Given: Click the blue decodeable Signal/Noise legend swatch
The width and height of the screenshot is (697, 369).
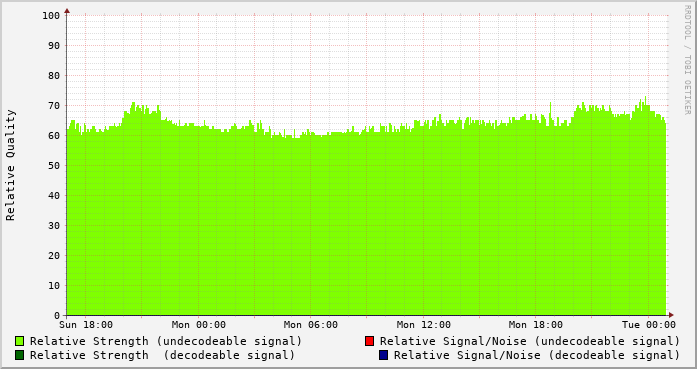Looking at the screenshot, I should 384,355.
